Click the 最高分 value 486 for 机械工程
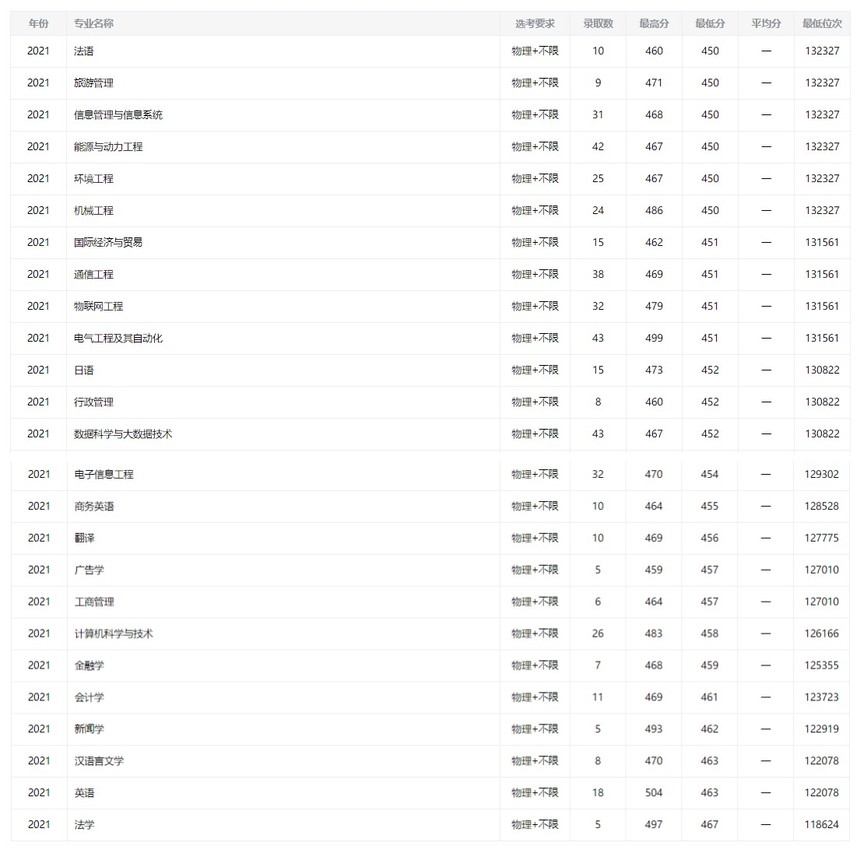The height and width of the screenshot is (853, 860). click(654, 211)
